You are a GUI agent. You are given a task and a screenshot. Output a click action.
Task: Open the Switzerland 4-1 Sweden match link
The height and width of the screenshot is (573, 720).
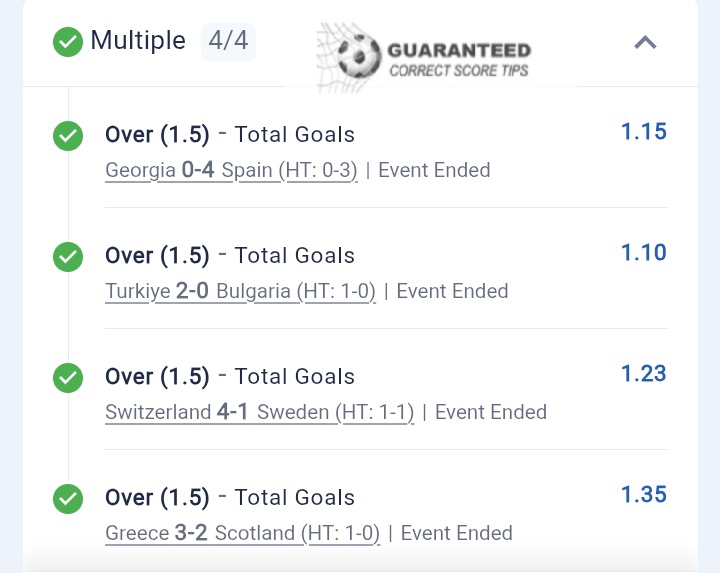[x=259, y=412]
